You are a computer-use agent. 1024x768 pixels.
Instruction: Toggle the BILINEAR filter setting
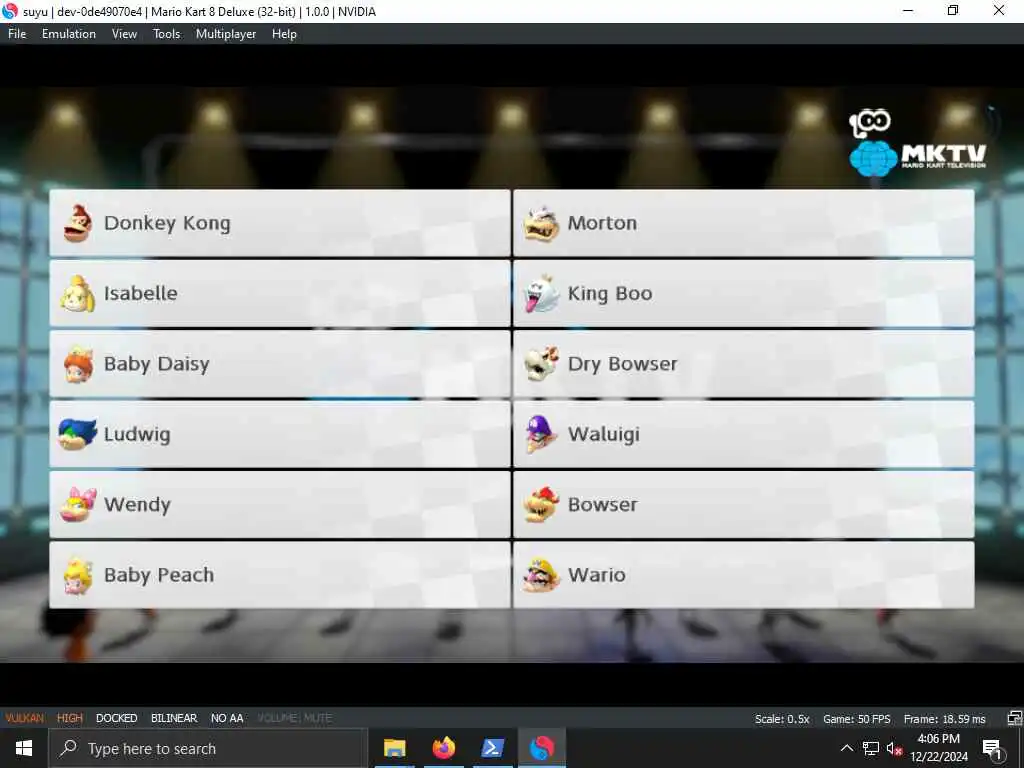(x=174, y=718)
